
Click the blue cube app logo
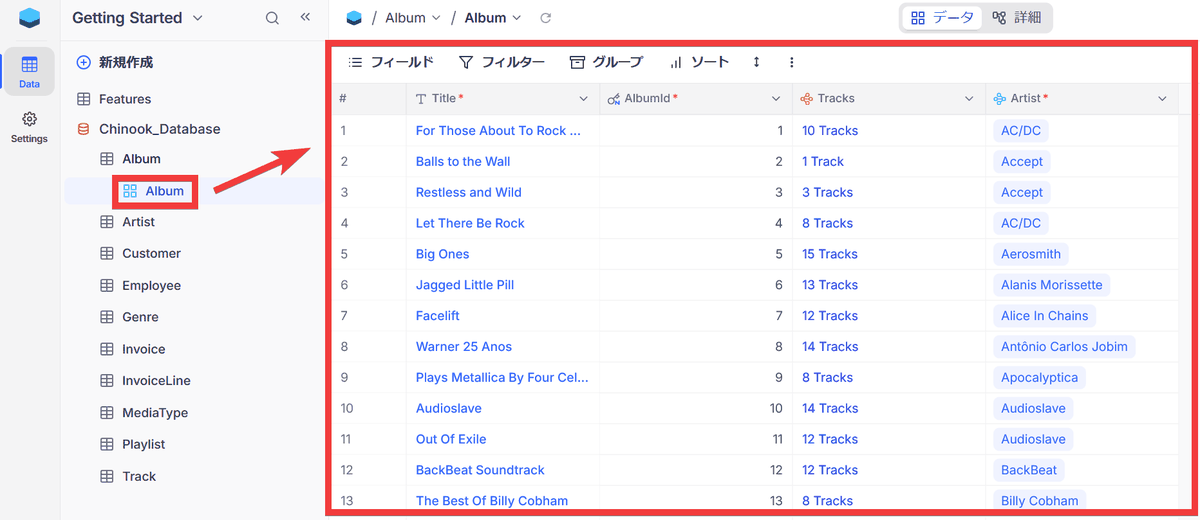point(30,18)
